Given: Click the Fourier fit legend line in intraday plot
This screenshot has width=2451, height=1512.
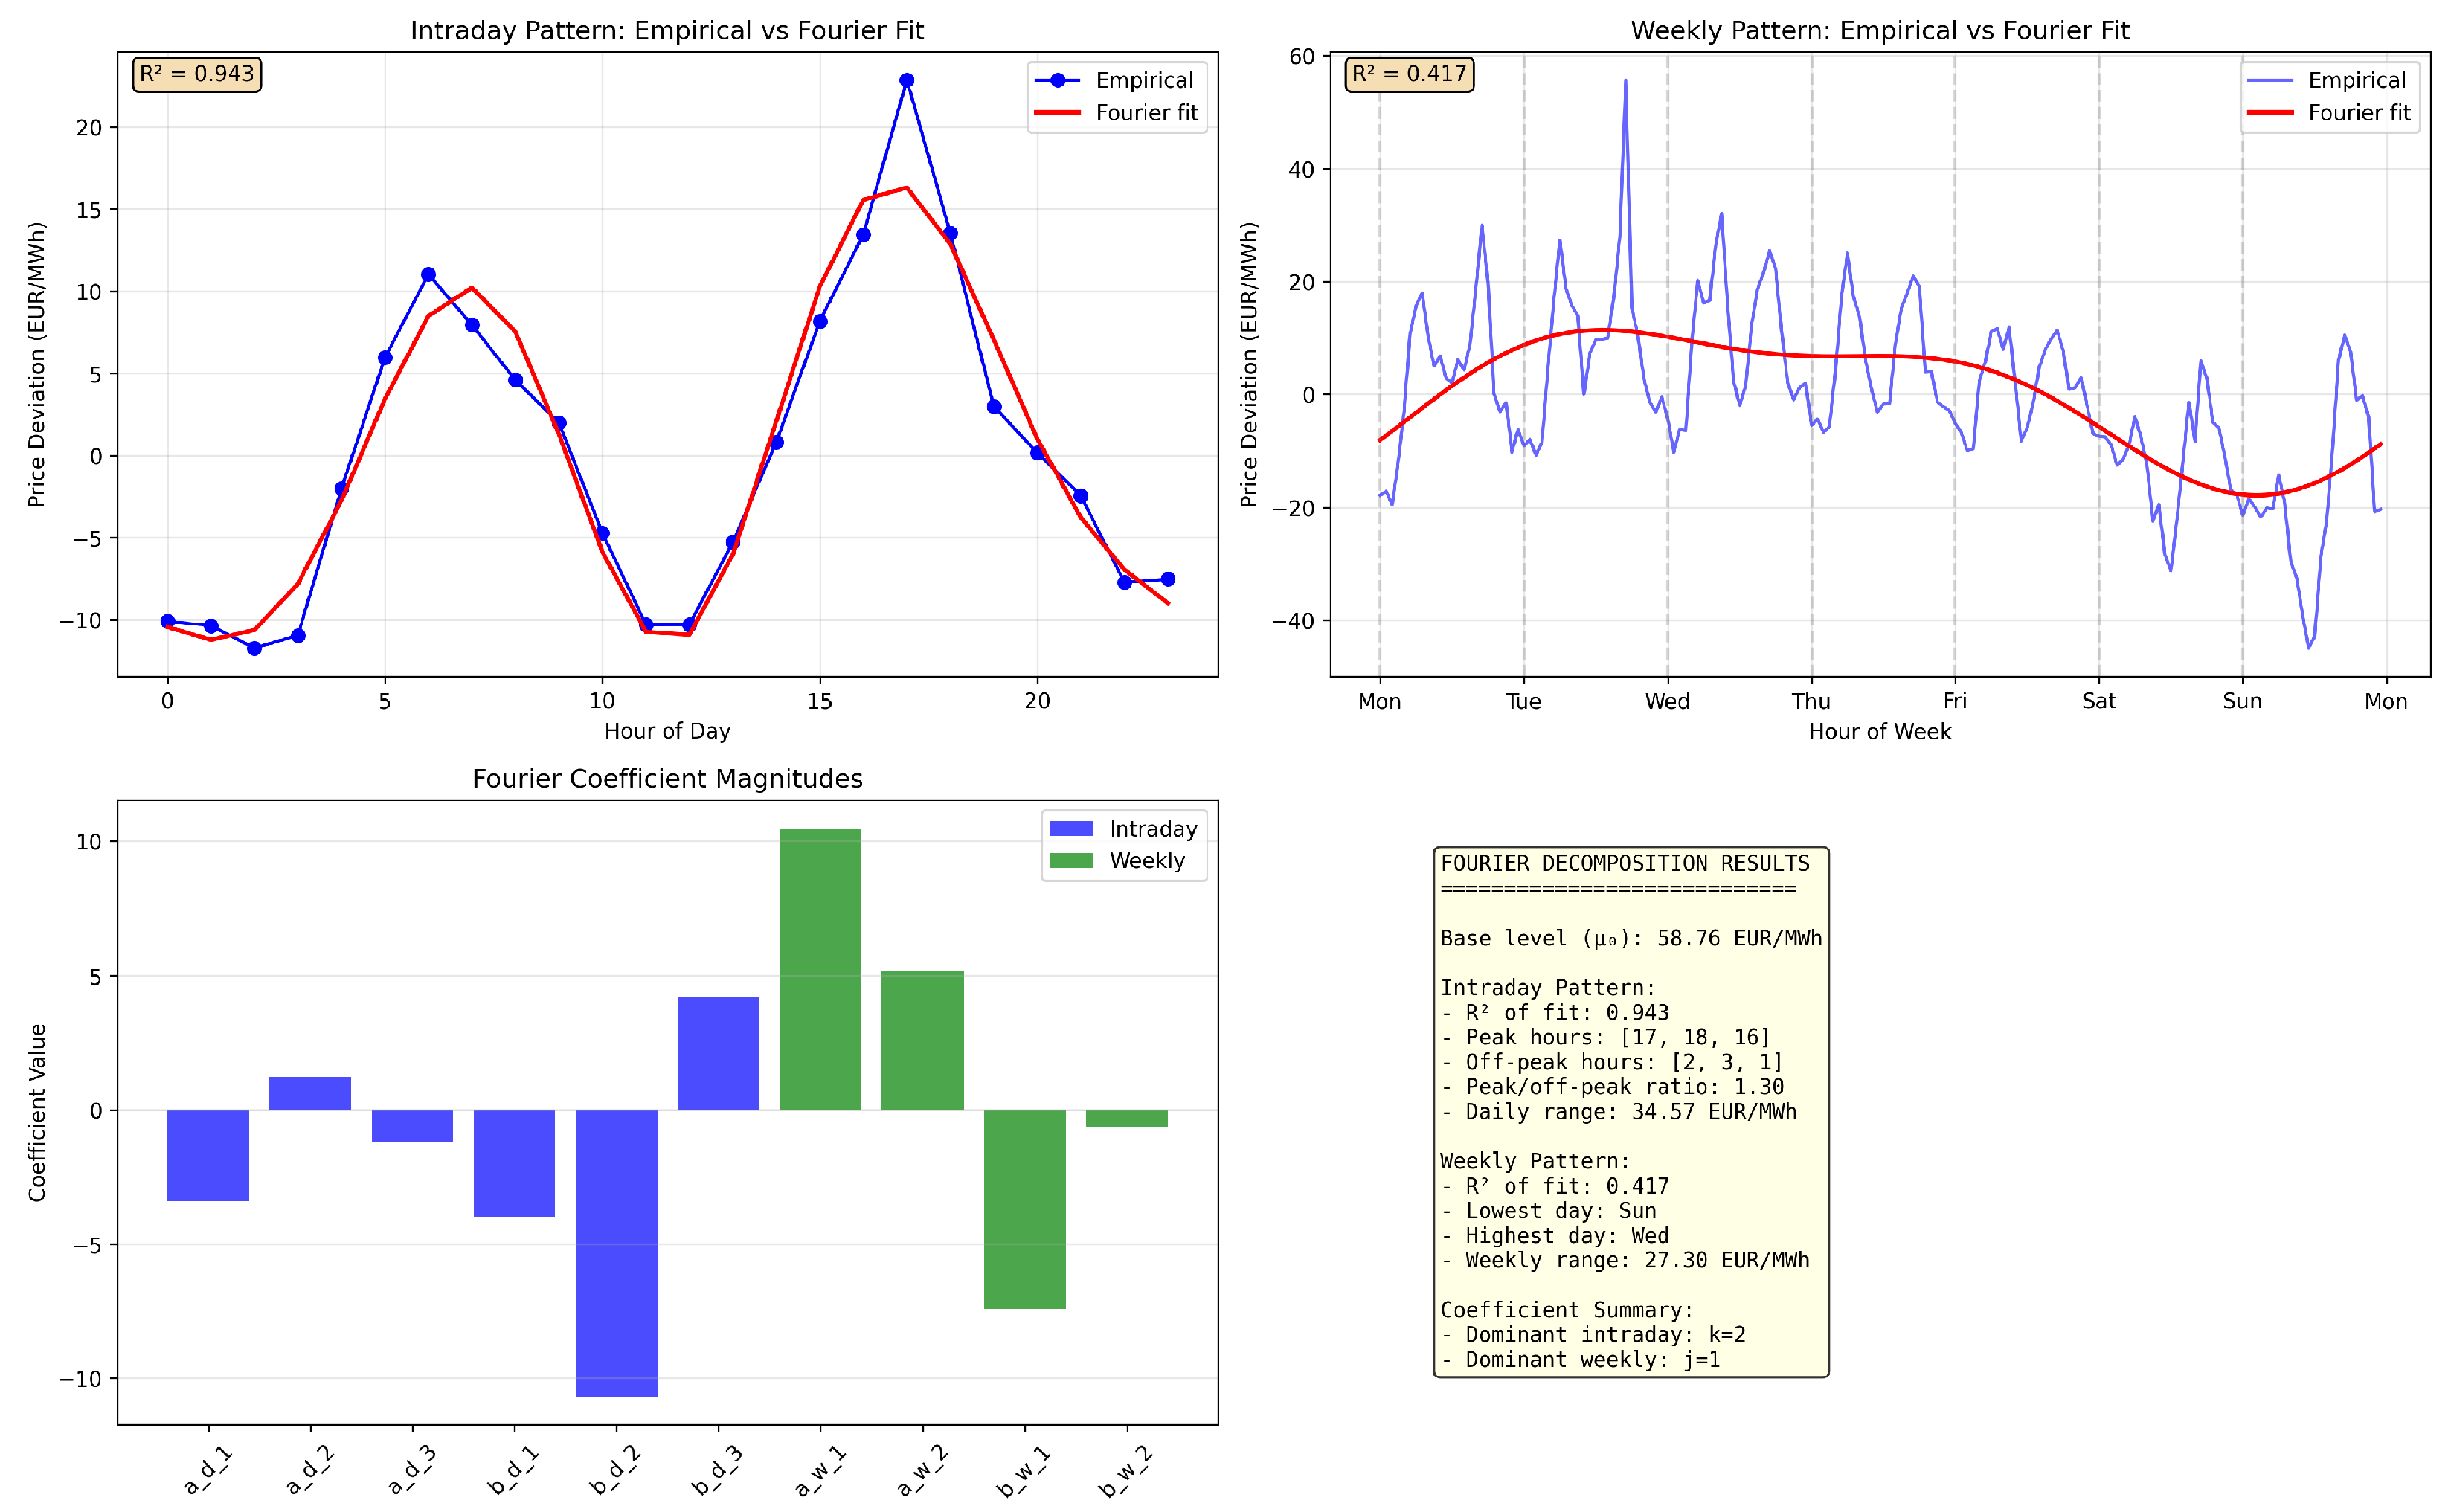Looking at the screenshot, I should pyautogui.click(x=1057, y=113).
